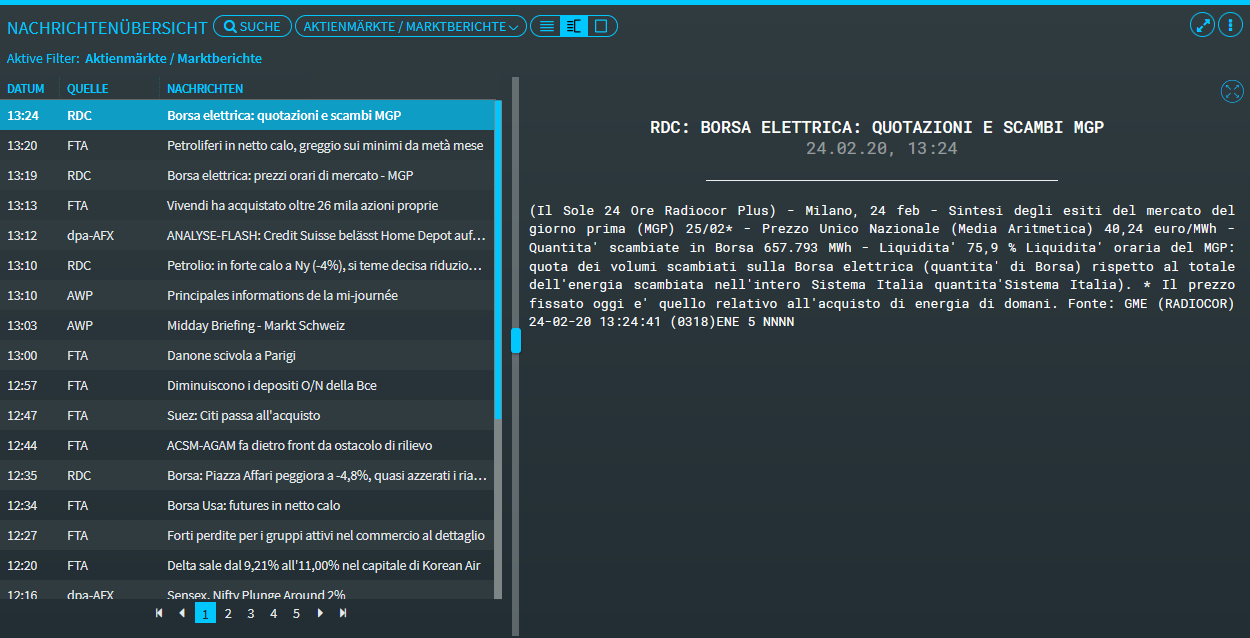This screenshot has width=1250, height=638.
Task: Open the Danone scivola a Parigi article
Action: (x=231, y=356)
